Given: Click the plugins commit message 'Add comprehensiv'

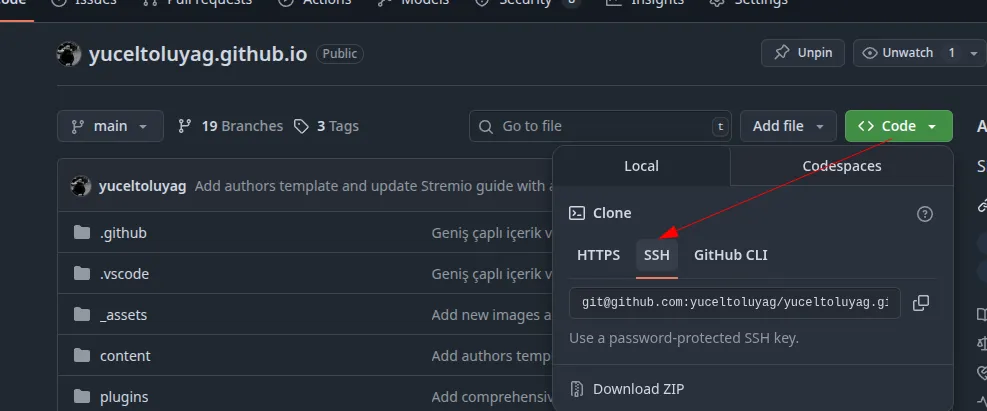Looking at the screenshot, I should click(x=492, y=397).
